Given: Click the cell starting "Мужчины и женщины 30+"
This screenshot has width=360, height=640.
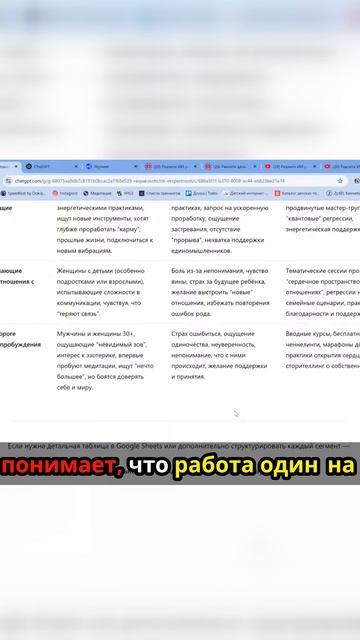Looking at the screenshot, I should click(105, 360).
